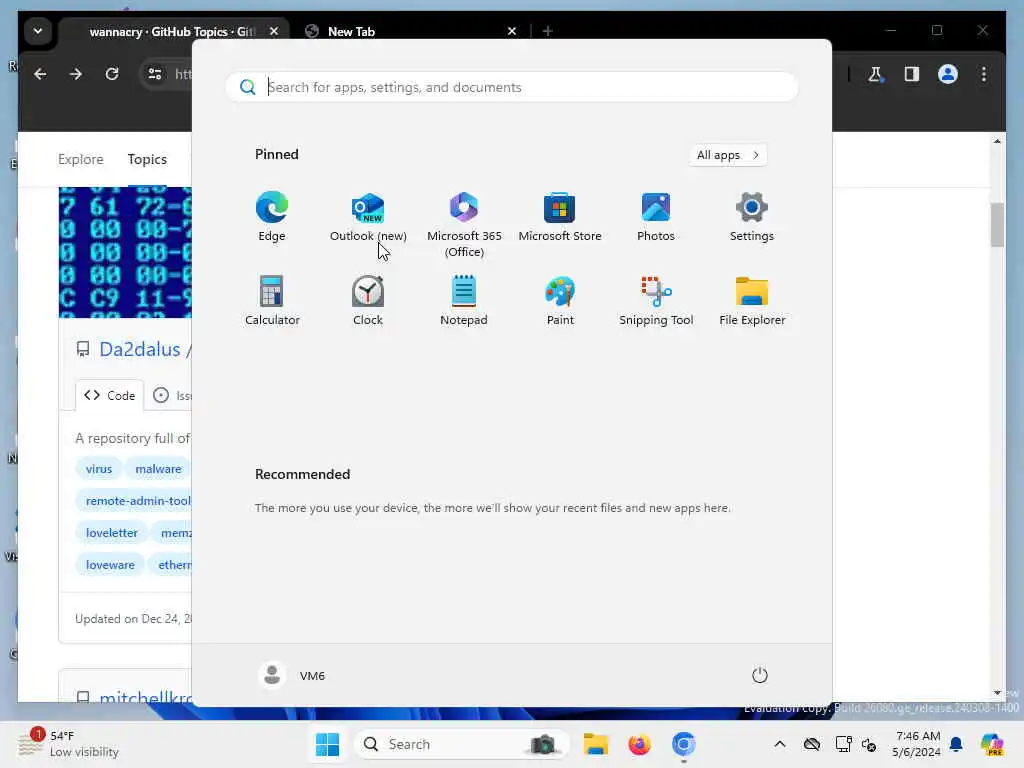
Task: Open Microsoft Store from Start menu
Action: [x=560, y=217]
